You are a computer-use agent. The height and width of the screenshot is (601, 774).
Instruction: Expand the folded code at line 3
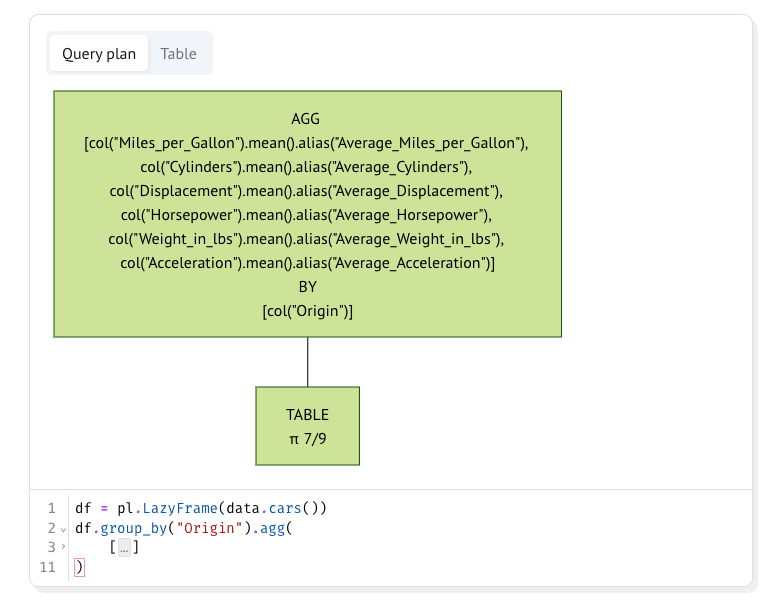click(x=64, y=547)
